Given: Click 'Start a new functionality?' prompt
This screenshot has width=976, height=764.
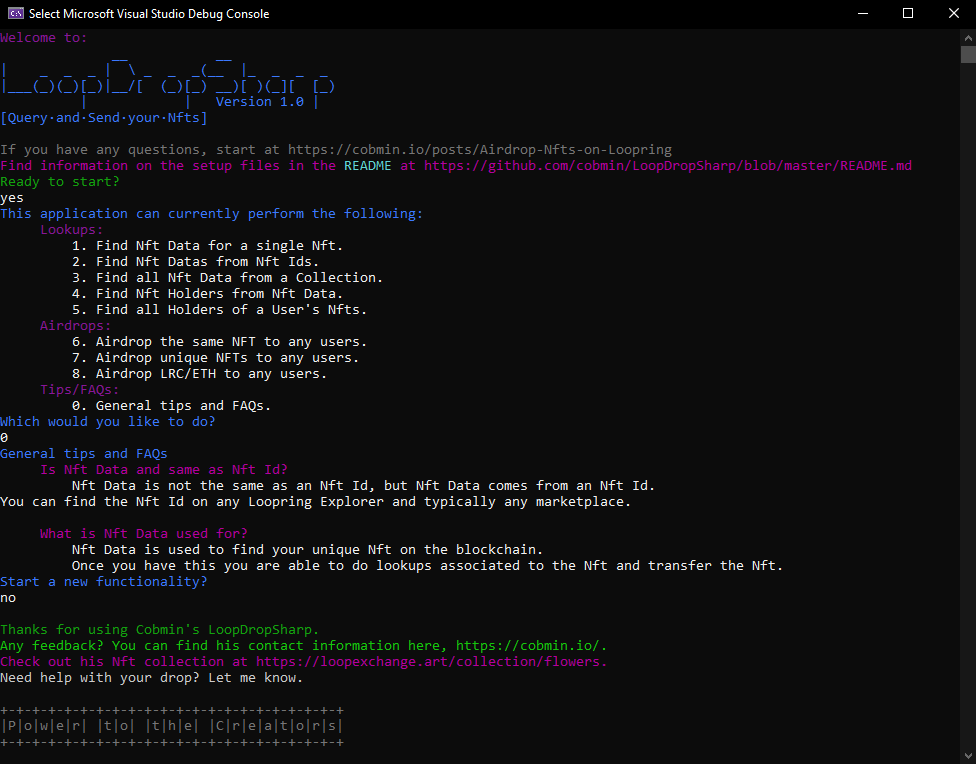Looking at the screenshot, I should pyautogui.click(x=104, y=582).
